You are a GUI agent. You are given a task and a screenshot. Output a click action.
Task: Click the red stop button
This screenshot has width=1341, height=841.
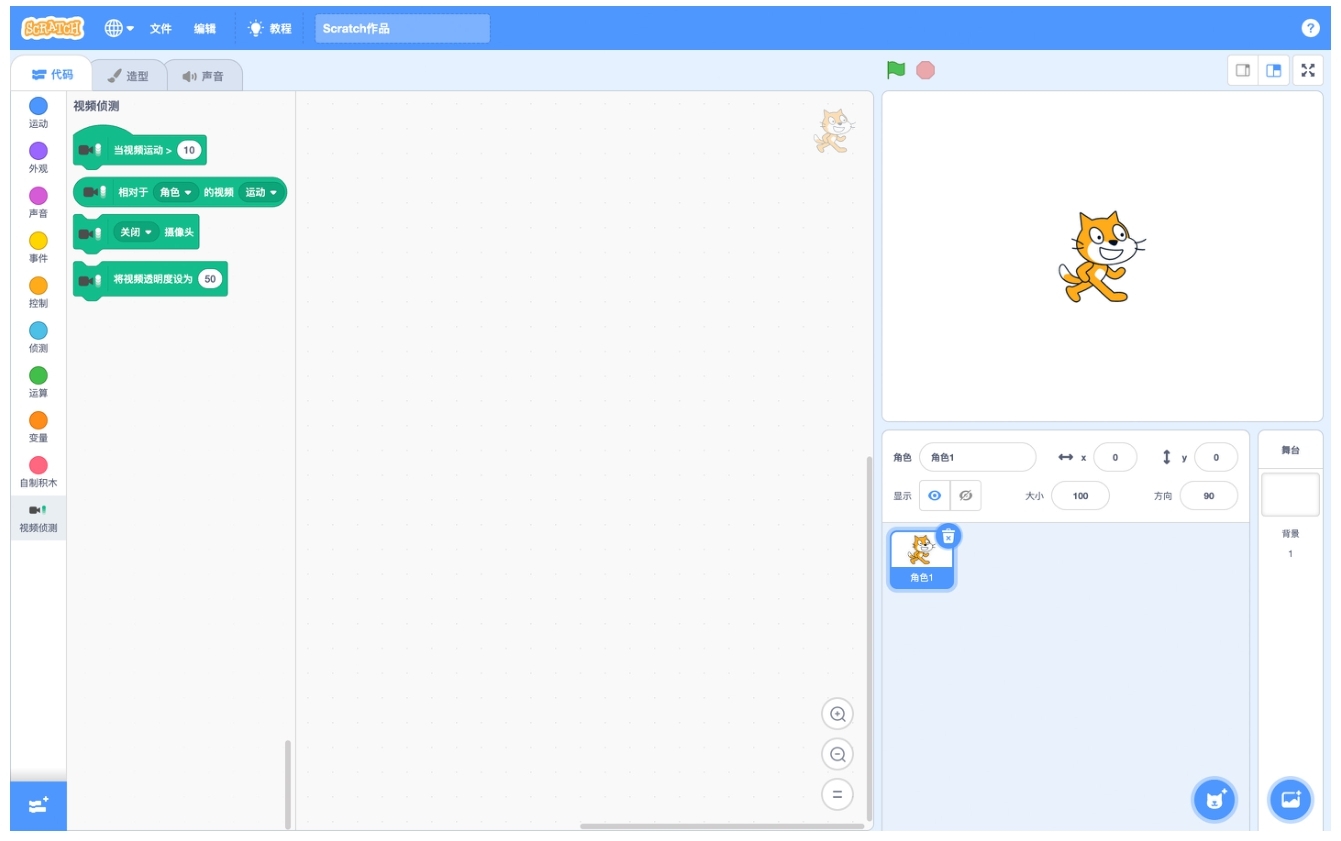pos(926,70)
